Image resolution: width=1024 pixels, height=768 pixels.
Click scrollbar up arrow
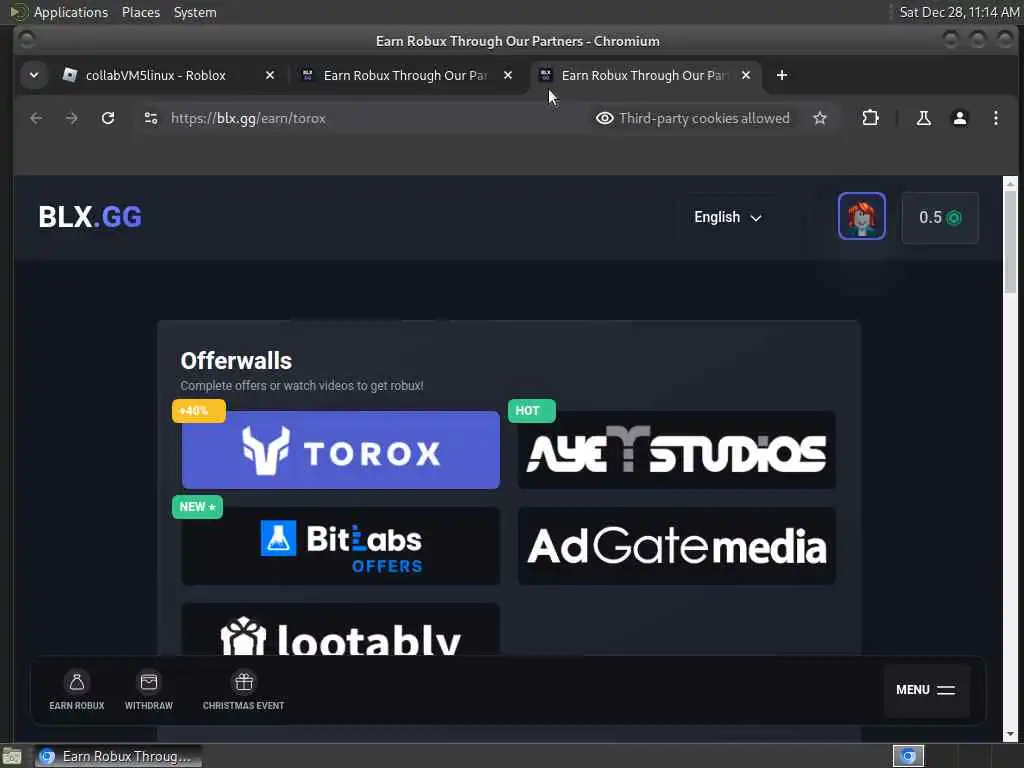pyautogui.click(x=1010, y=183)
